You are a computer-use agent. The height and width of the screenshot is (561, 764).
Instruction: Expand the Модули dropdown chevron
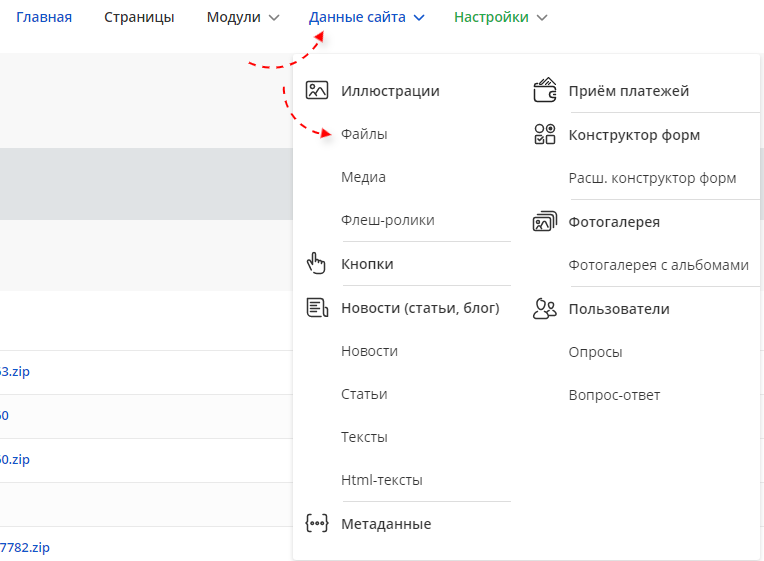[x=274, y=18]
